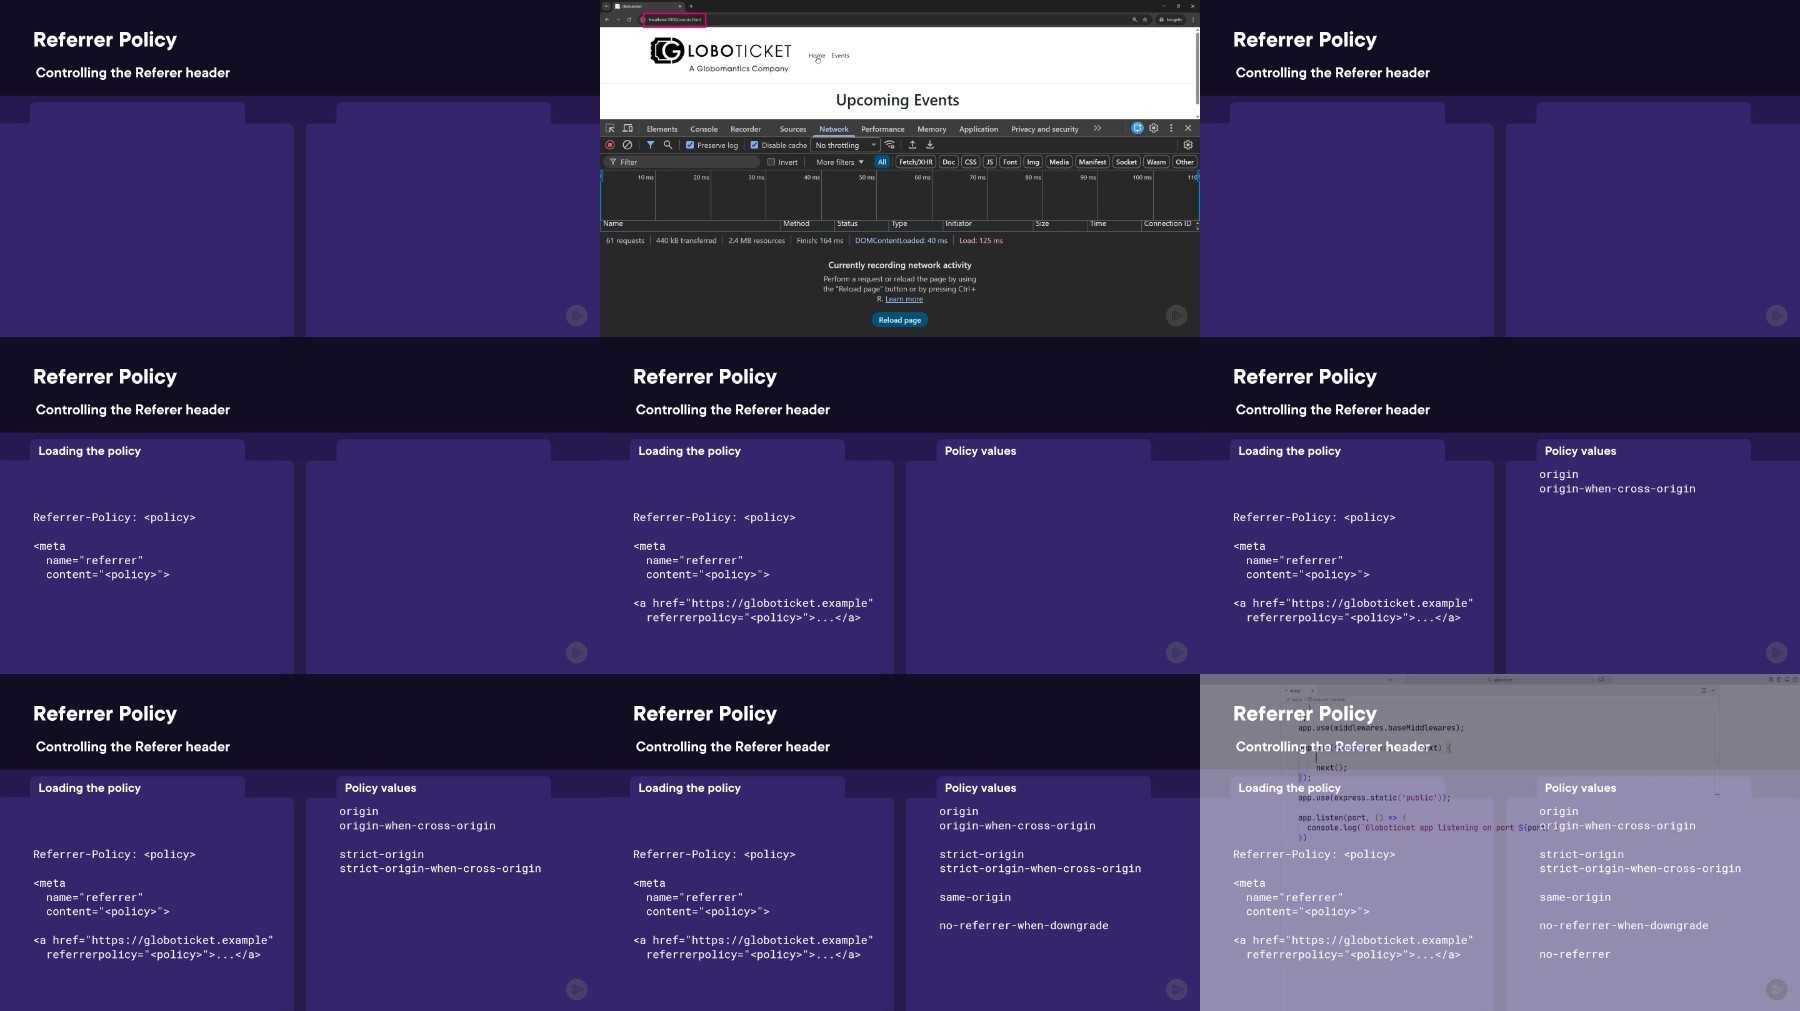Stop recording network log with red record icon
This screenshot has height=1011, width=1800.
610,145
